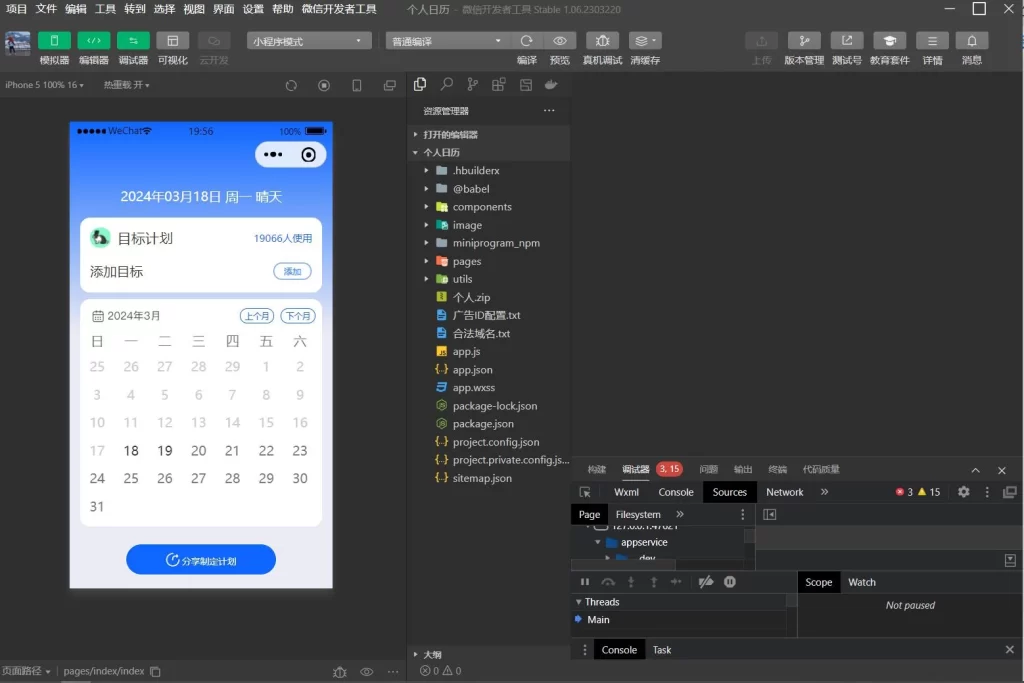Open the 调试器 (Debugger) icon
The image size is (1024, 683).
click(x=135, y=40)
